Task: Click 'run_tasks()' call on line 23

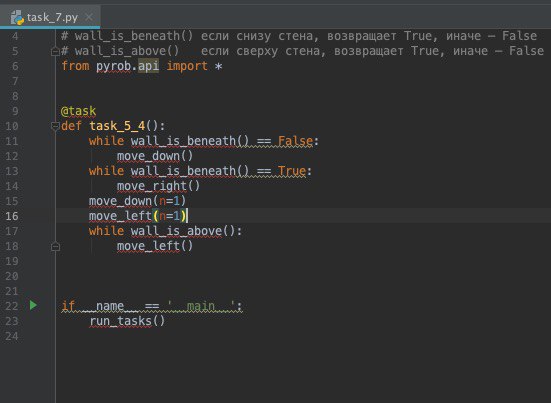Action: point(127,321)
